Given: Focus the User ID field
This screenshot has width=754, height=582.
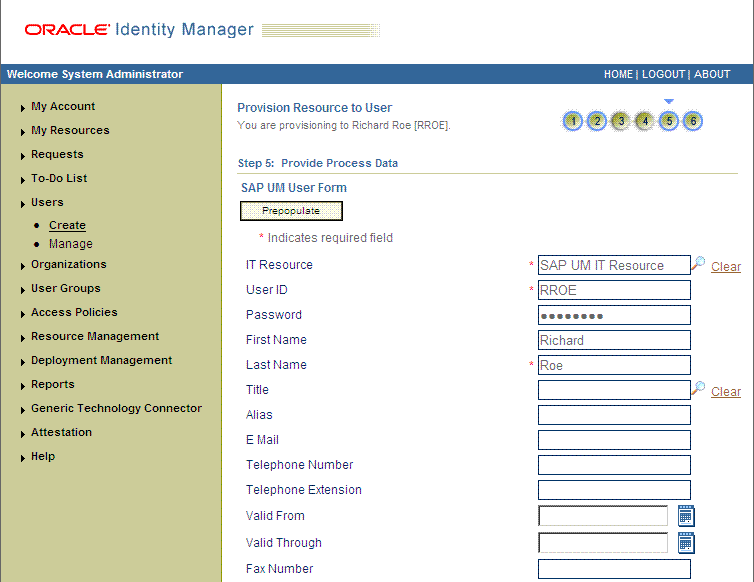Looking at the screenshot, I should coord(614,290).
